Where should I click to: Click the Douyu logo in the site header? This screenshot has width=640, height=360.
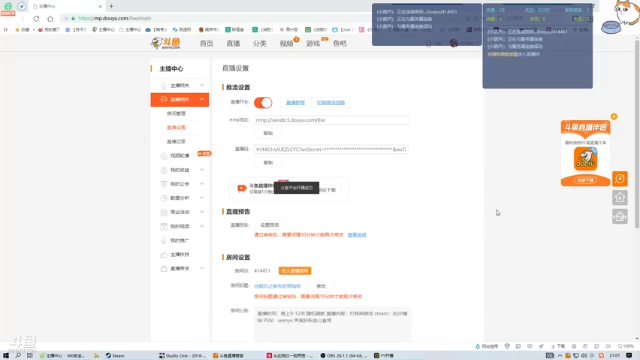165,43
